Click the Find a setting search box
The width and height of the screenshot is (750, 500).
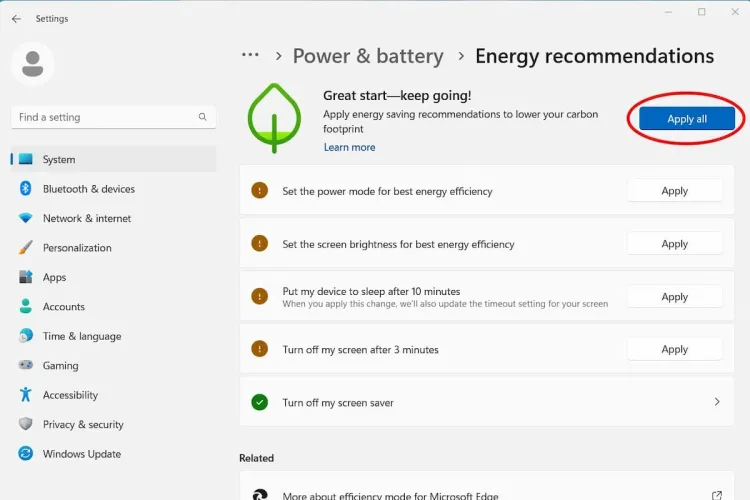tap(105, 117)
